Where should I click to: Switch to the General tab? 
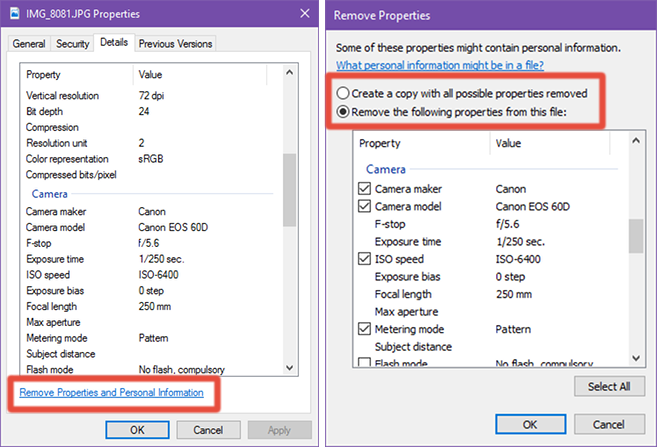click(29, 44)
